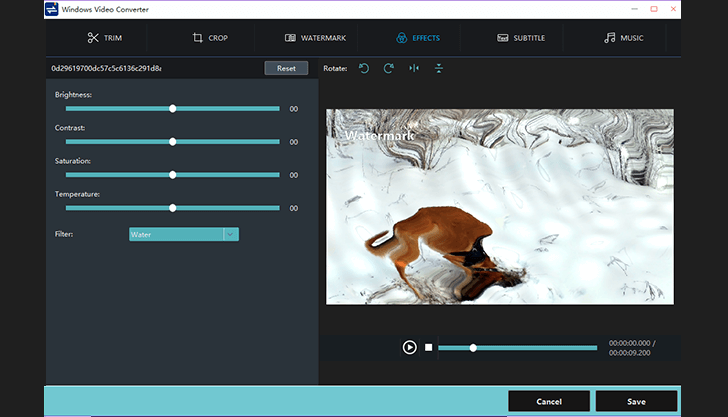Reset all effect settings
This screenshot has width=728, height=417.
(x=286, y=69)
